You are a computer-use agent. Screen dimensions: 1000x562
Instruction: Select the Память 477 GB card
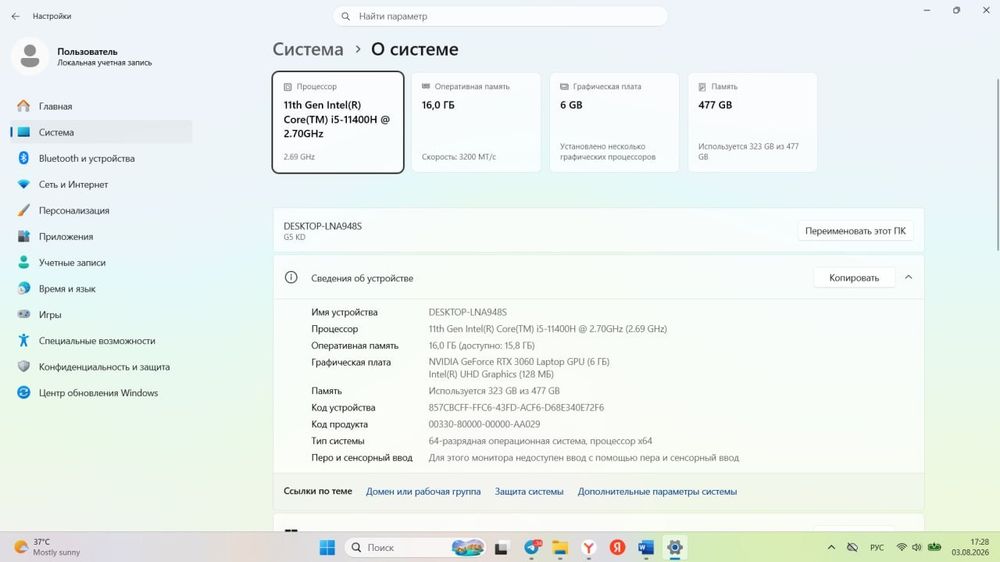753,122
